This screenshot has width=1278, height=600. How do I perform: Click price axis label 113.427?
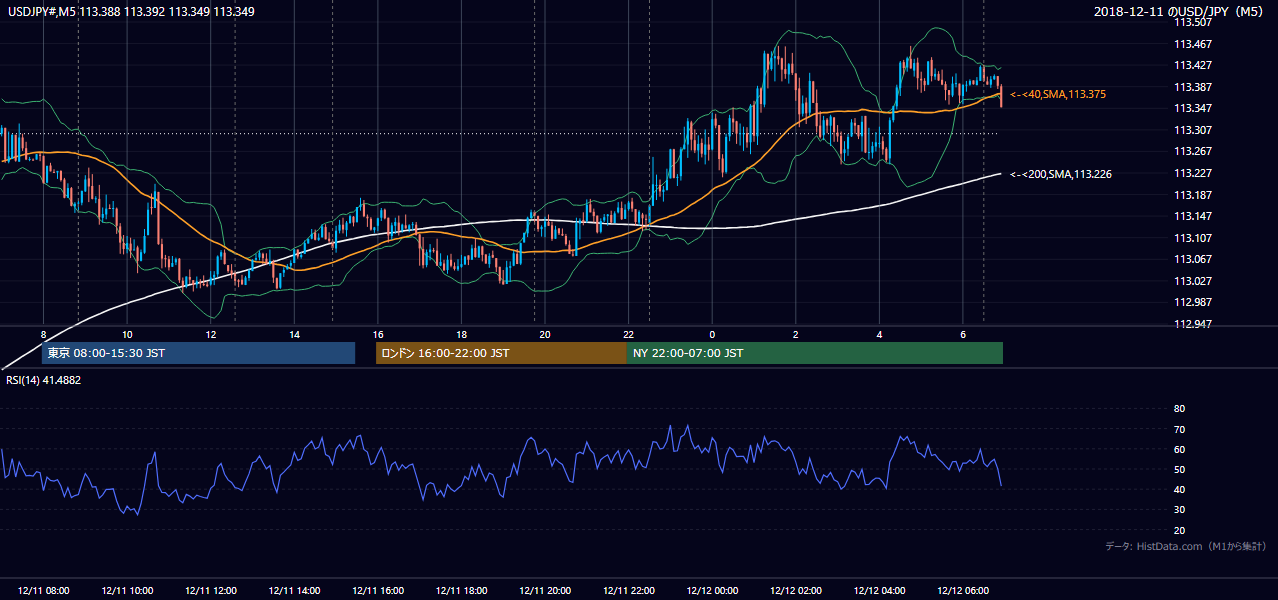pyautogui.click(x=1193, y=65)
